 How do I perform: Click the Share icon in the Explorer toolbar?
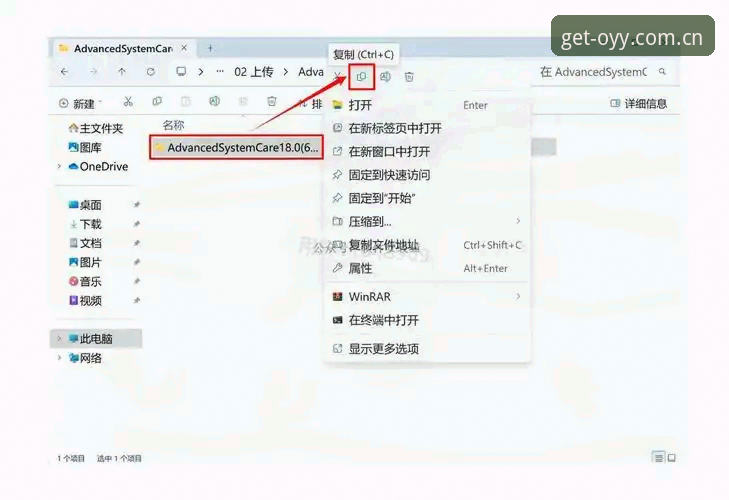pos(243,101)
